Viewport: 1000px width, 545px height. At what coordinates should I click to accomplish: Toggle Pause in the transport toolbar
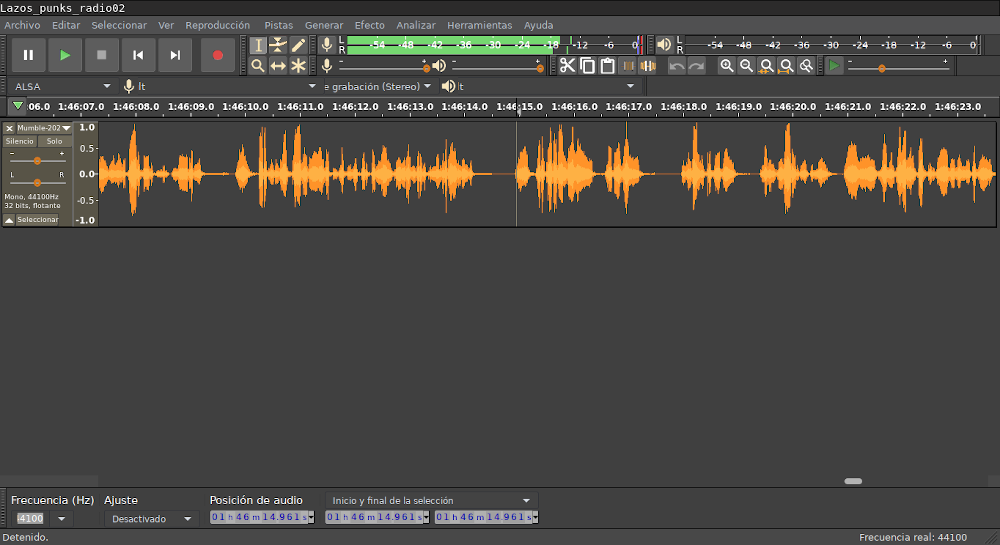click(x=28, y=55)
